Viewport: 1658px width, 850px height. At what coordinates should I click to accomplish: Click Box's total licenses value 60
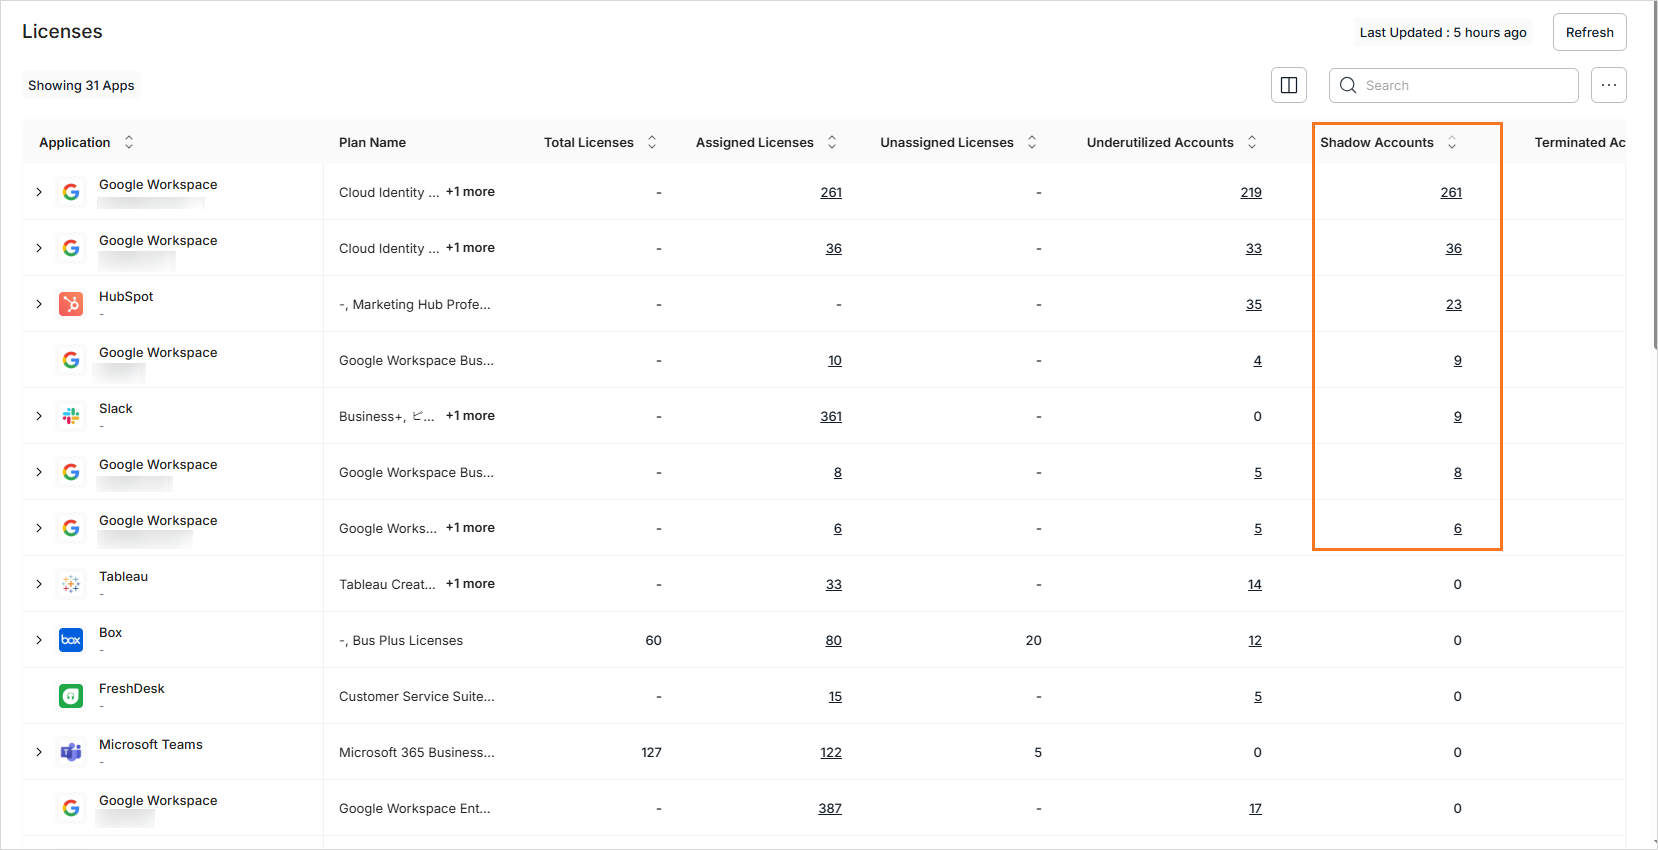[x=653, y=640]
